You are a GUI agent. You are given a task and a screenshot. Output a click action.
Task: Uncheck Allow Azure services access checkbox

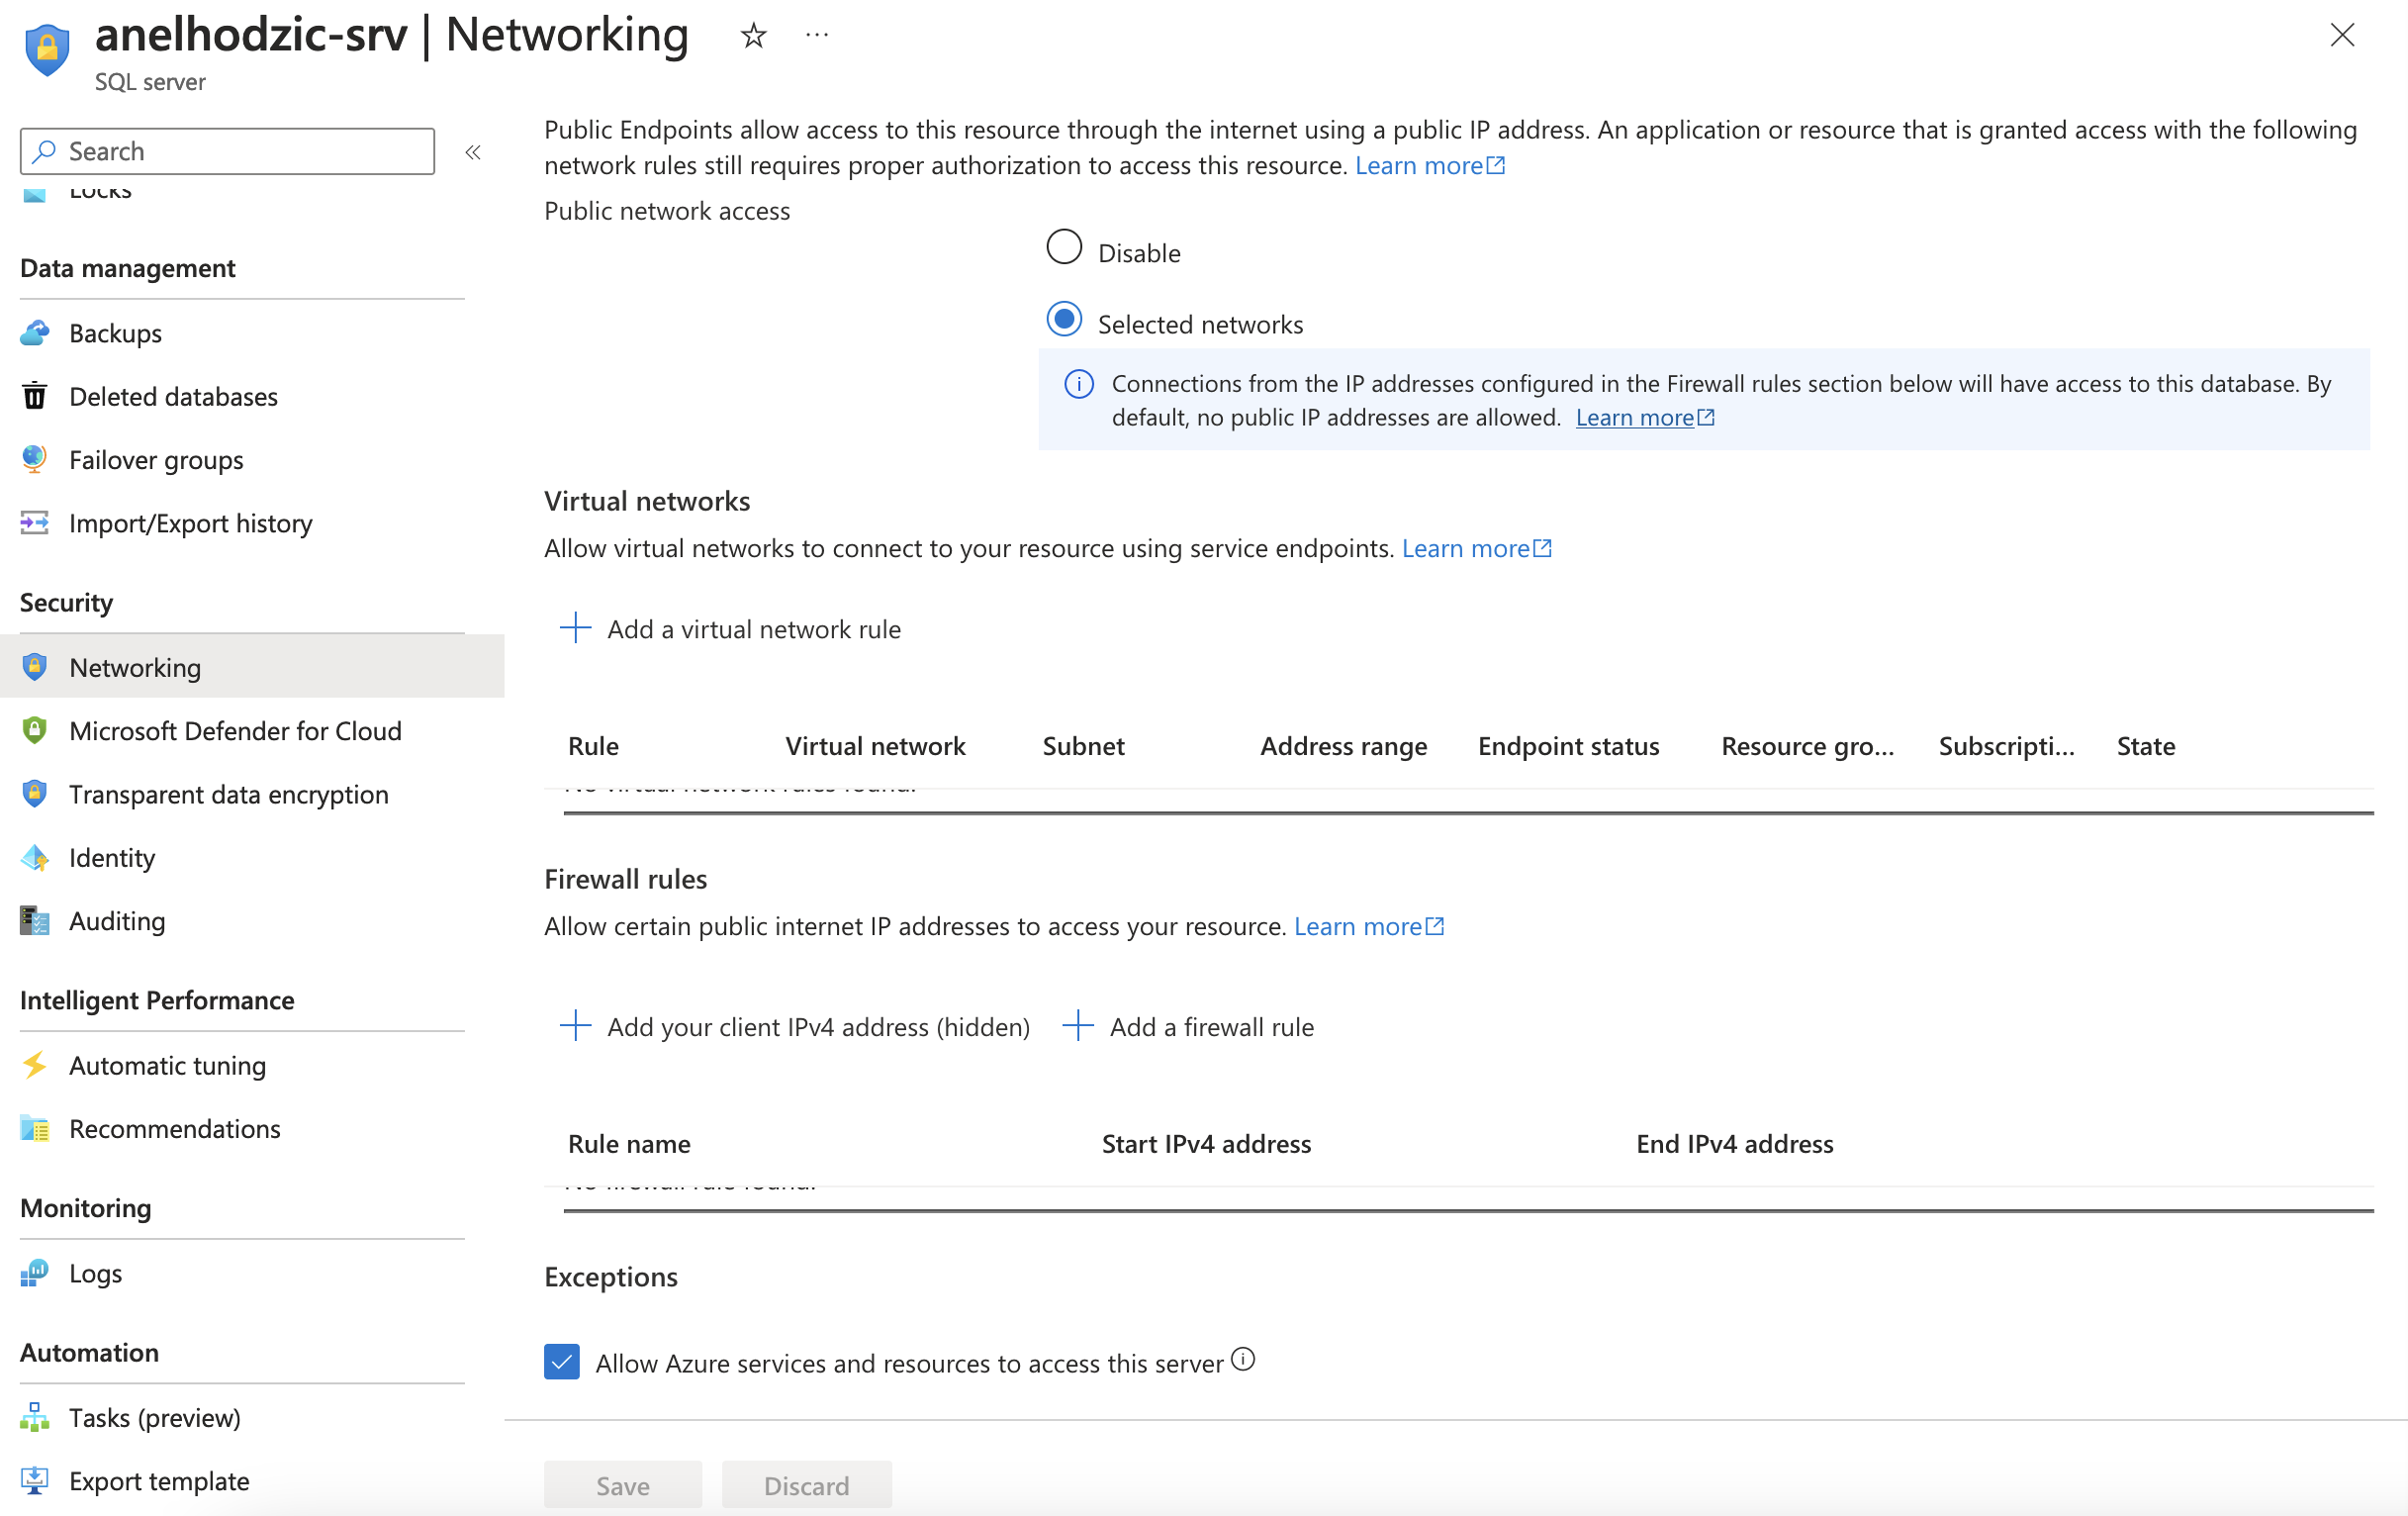[x=562, y=1361]
